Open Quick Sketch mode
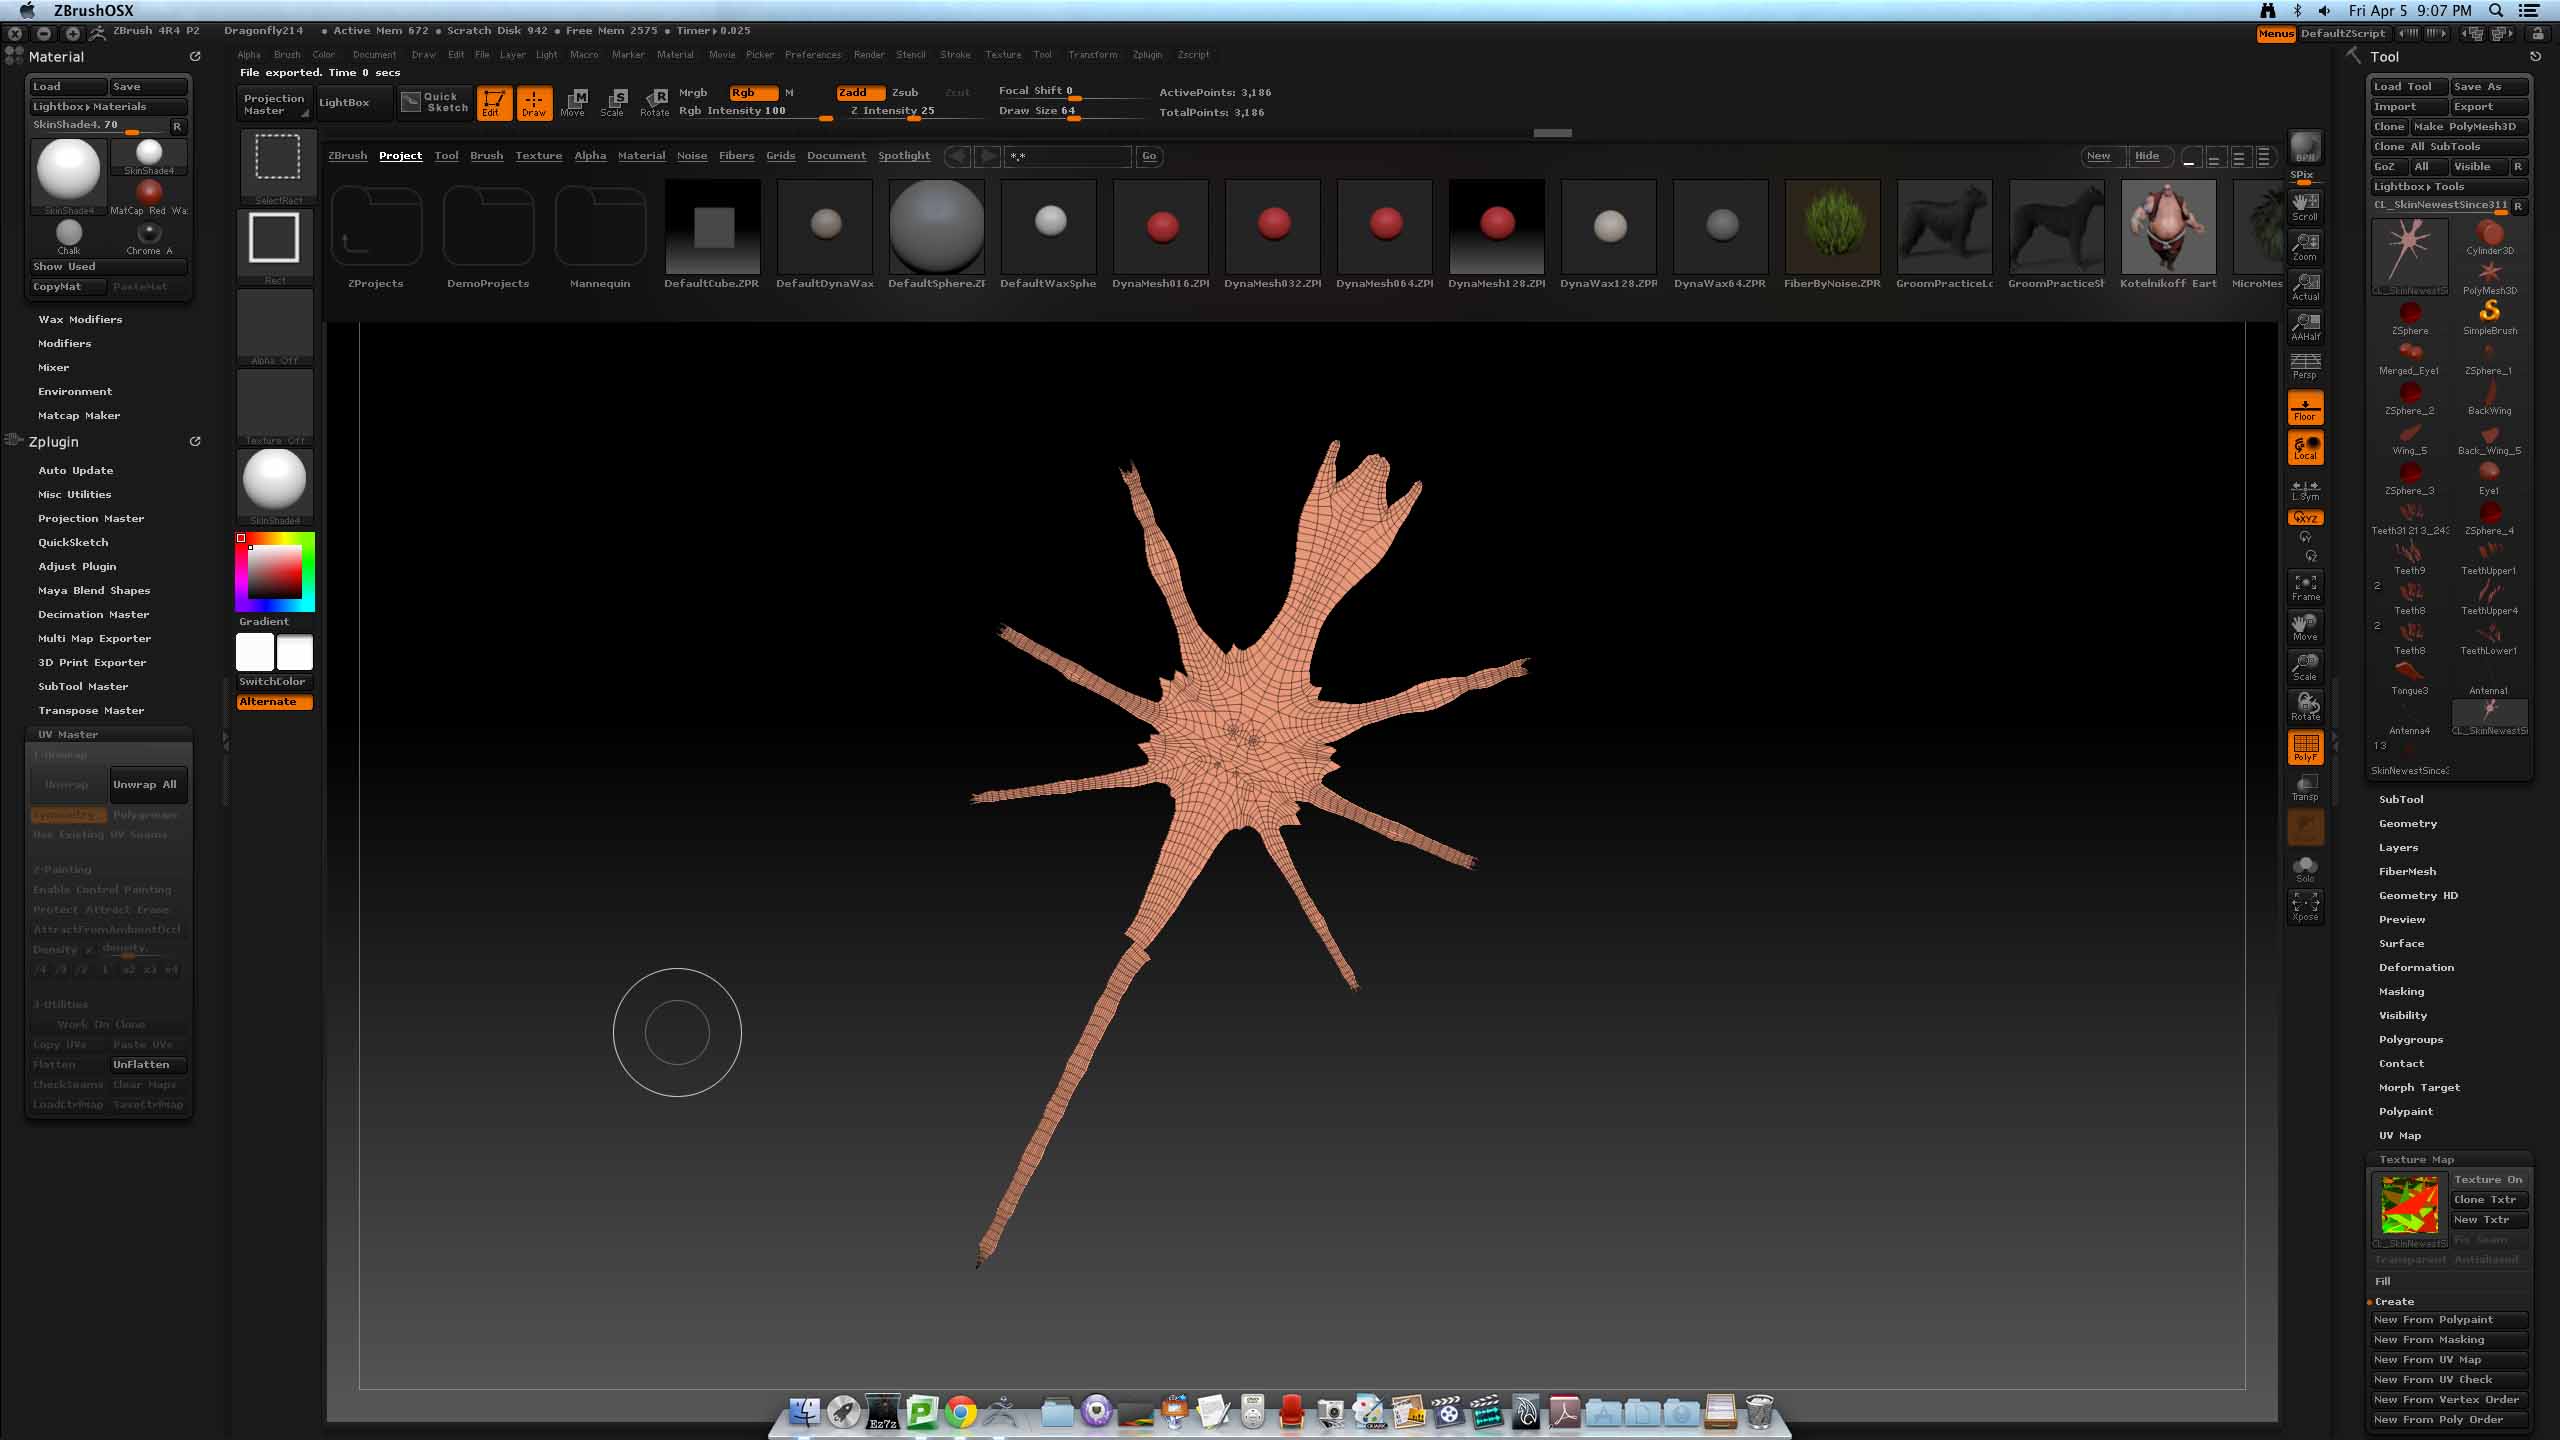 [435, 102]
